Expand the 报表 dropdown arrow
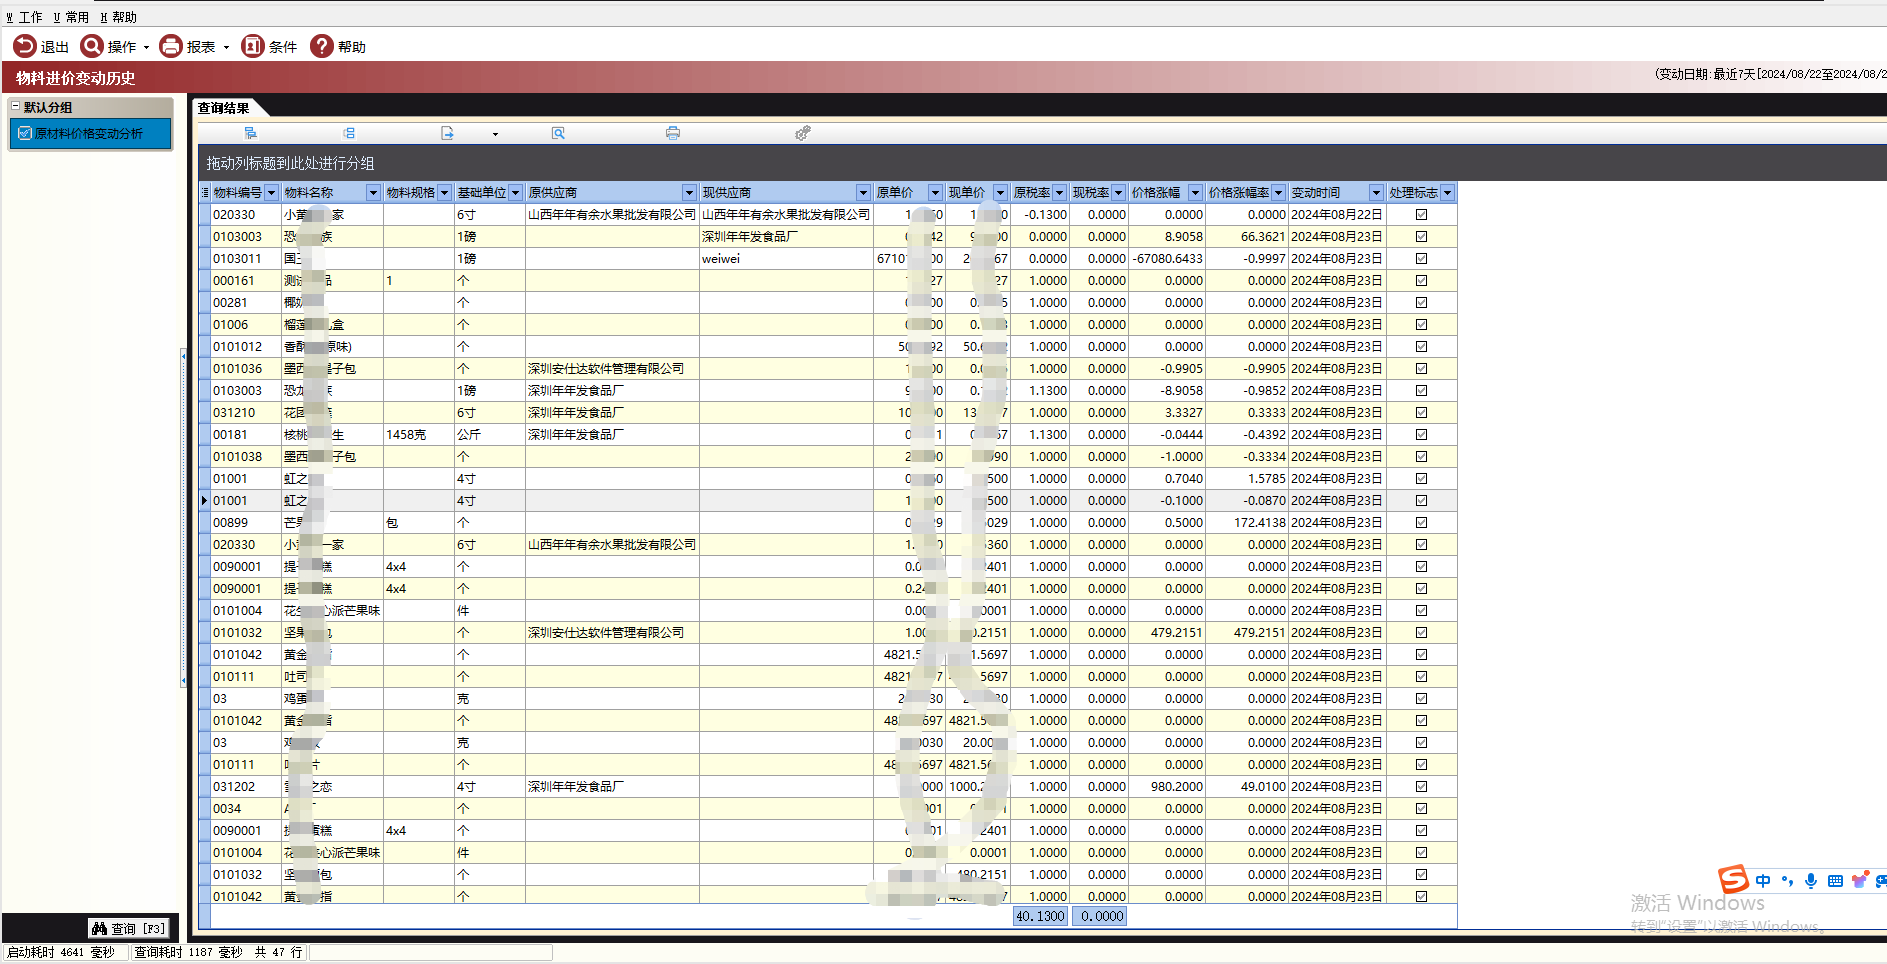This screenshot has width=1887, height=964. click(x=226, y=47)
